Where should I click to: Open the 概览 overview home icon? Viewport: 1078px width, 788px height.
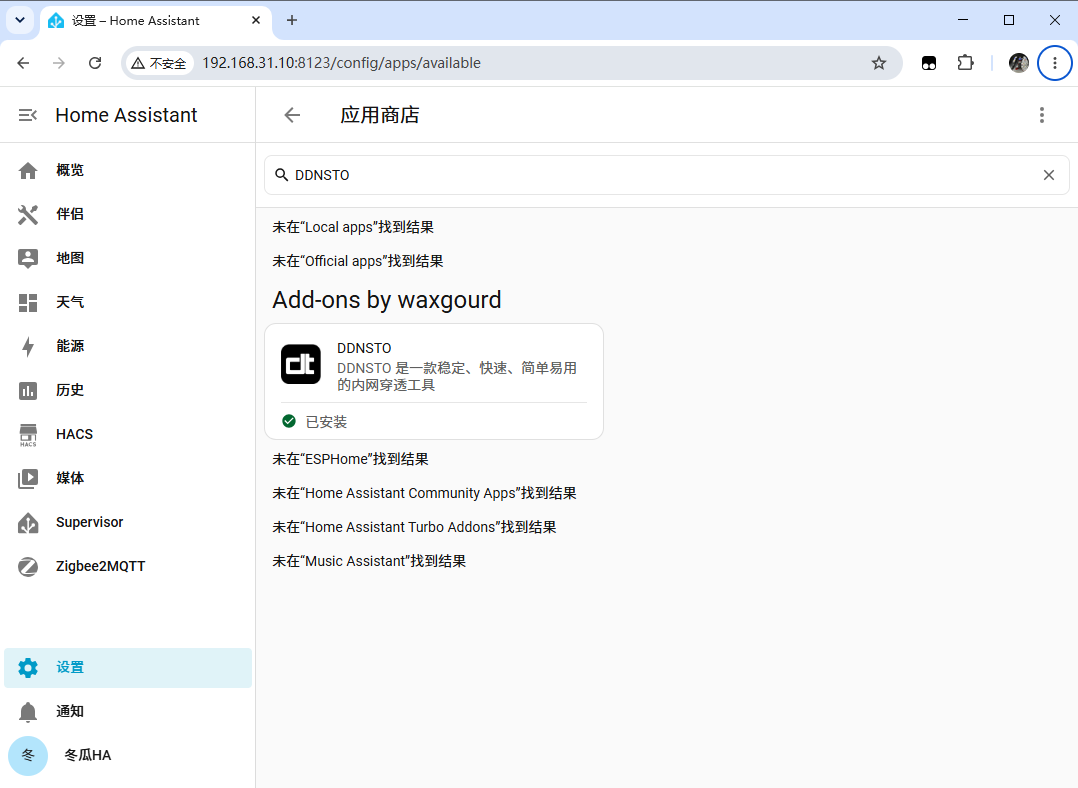click(28, 171)
